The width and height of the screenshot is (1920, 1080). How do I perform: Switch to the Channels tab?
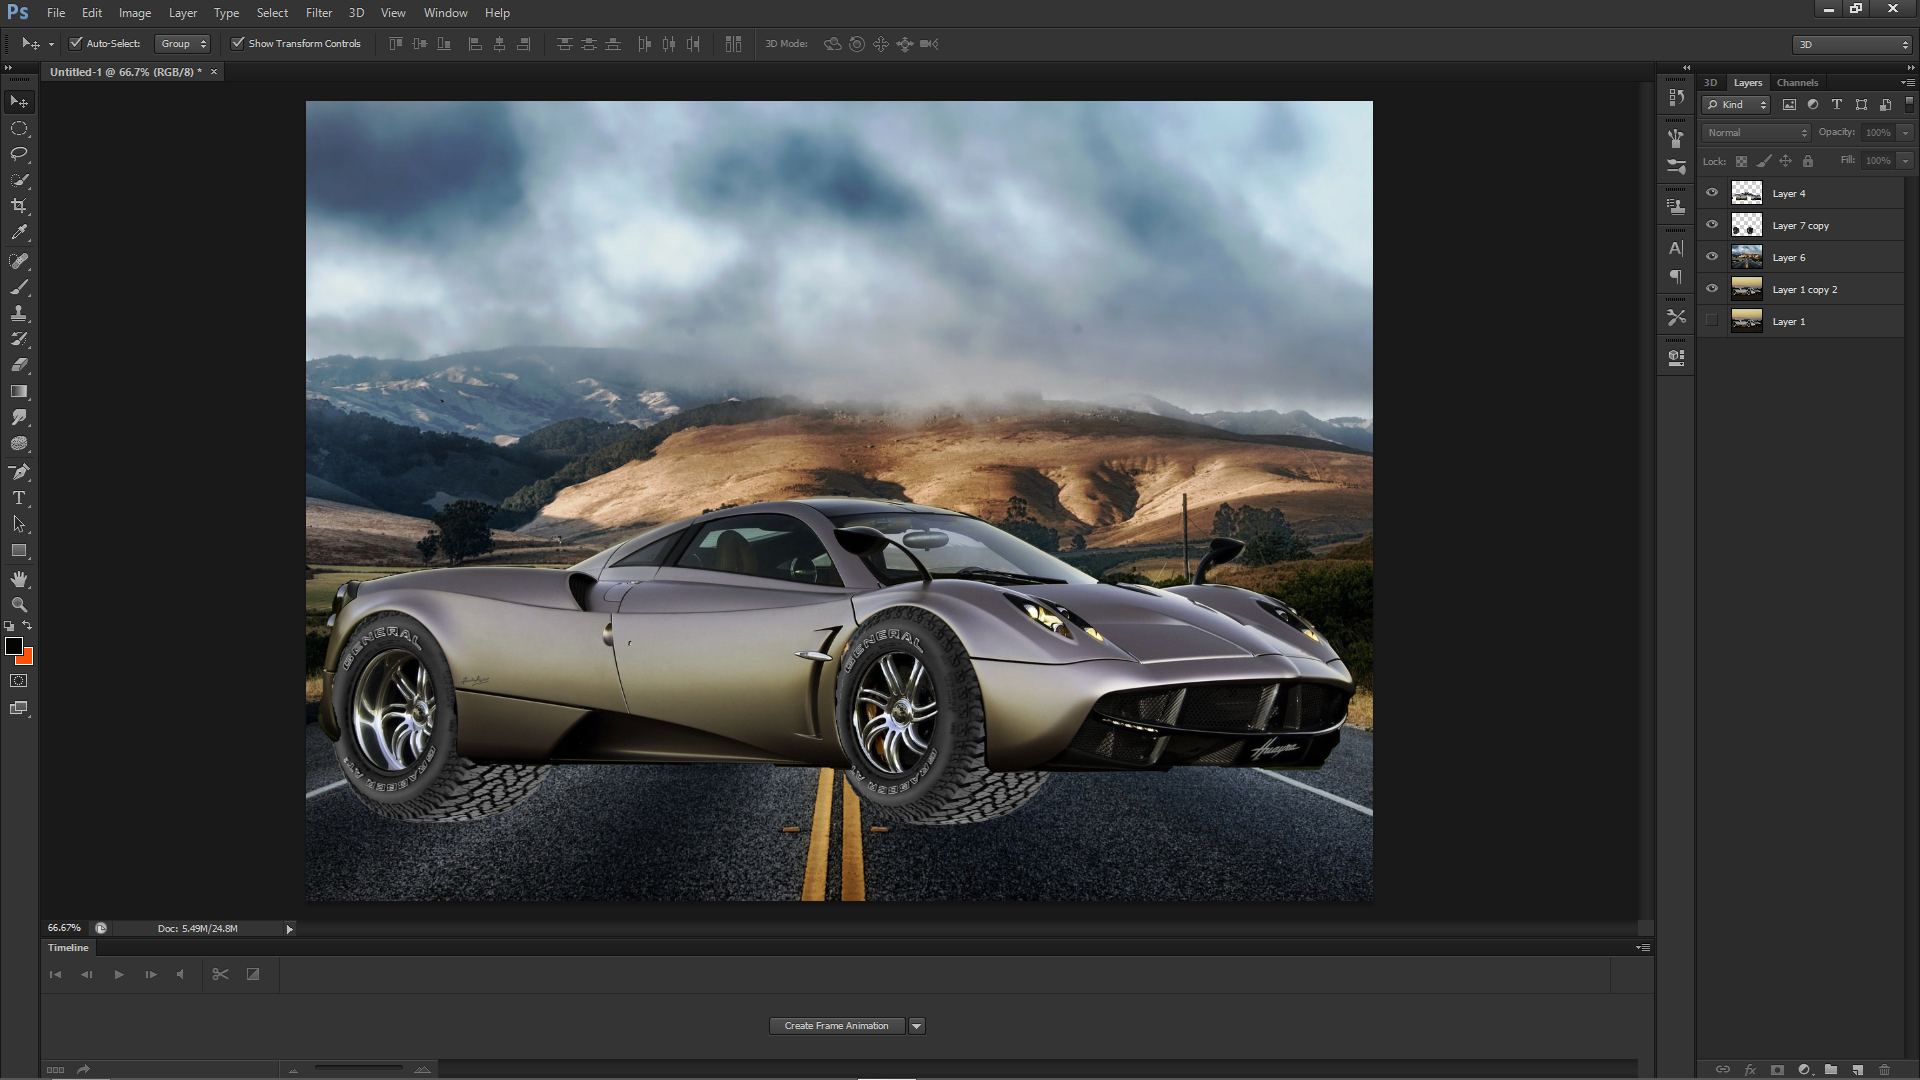point(1797,83)
